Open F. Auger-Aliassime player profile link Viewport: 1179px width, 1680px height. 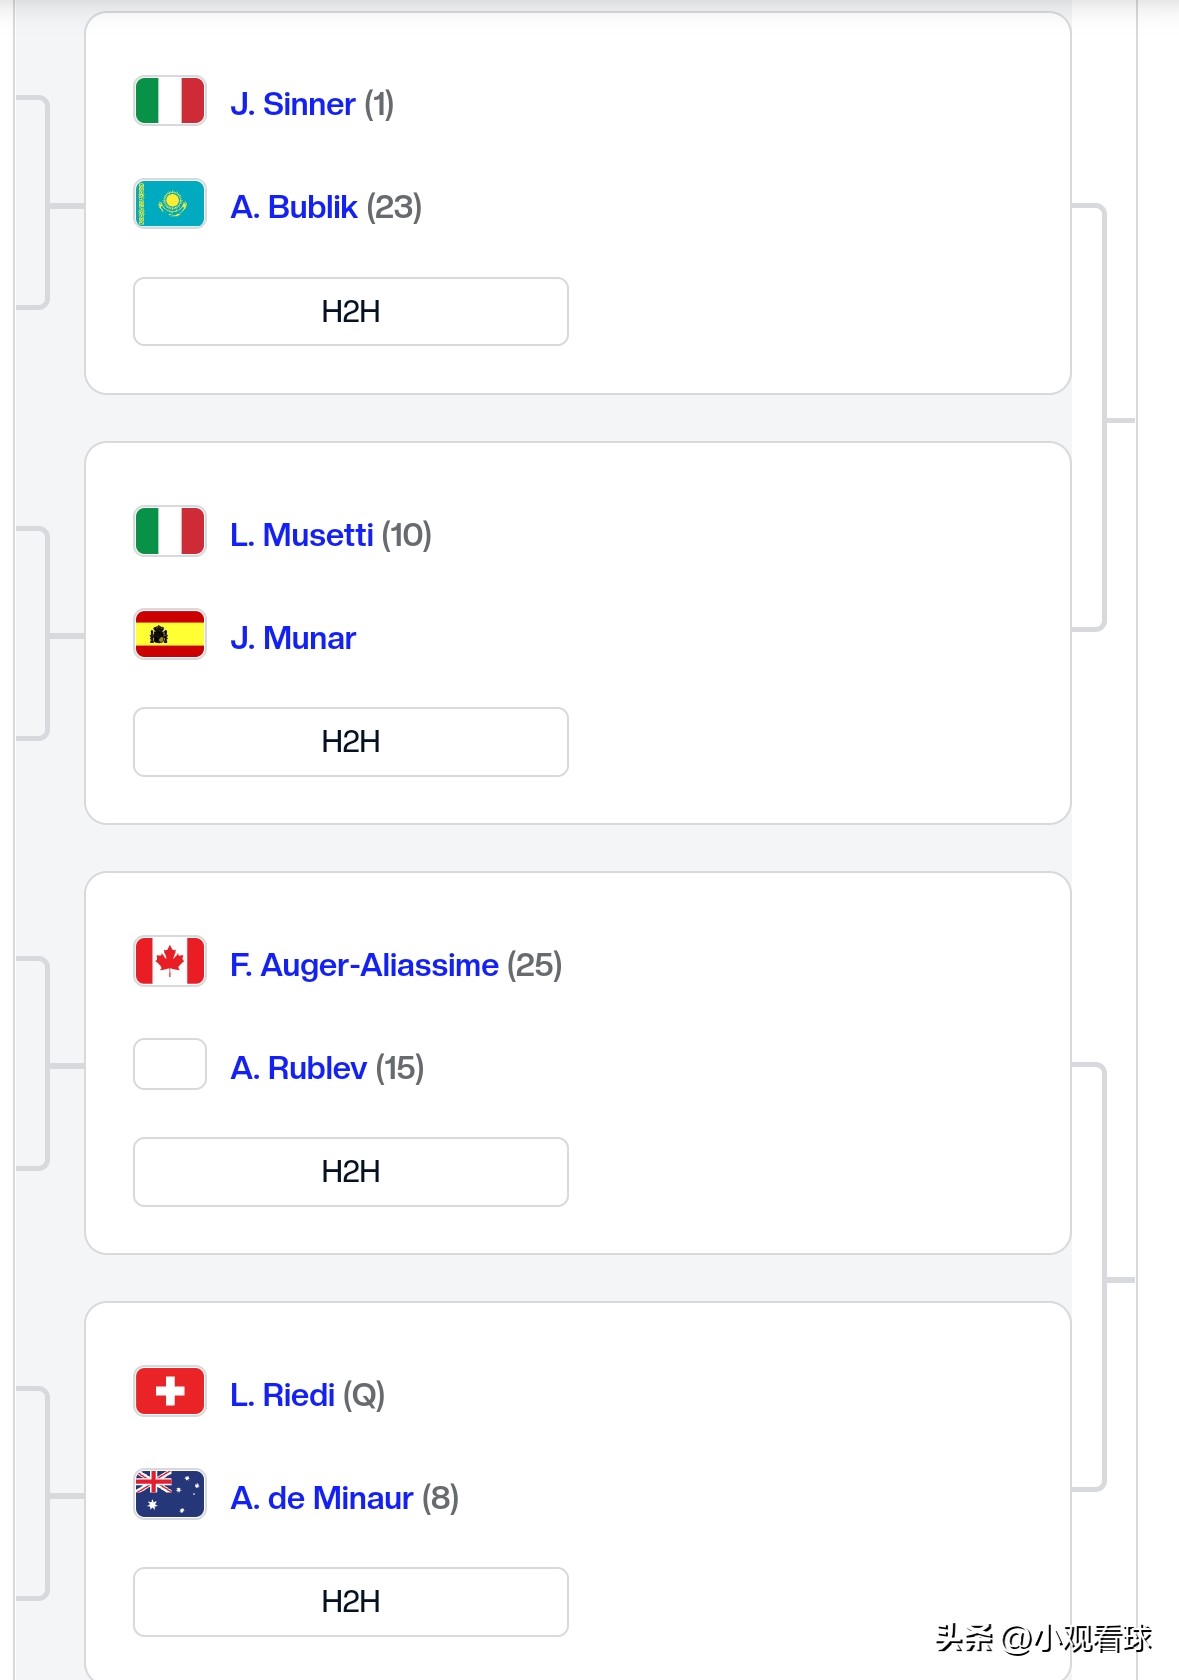pyautogui.click(x=364, y=965)
